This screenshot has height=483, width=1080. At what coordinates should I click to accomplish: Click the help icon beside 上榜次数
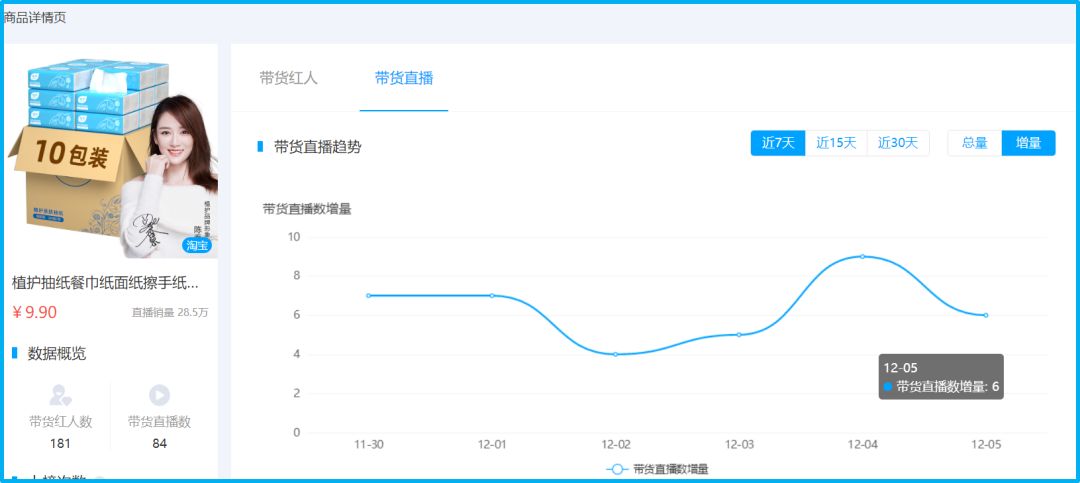[100, 479]
